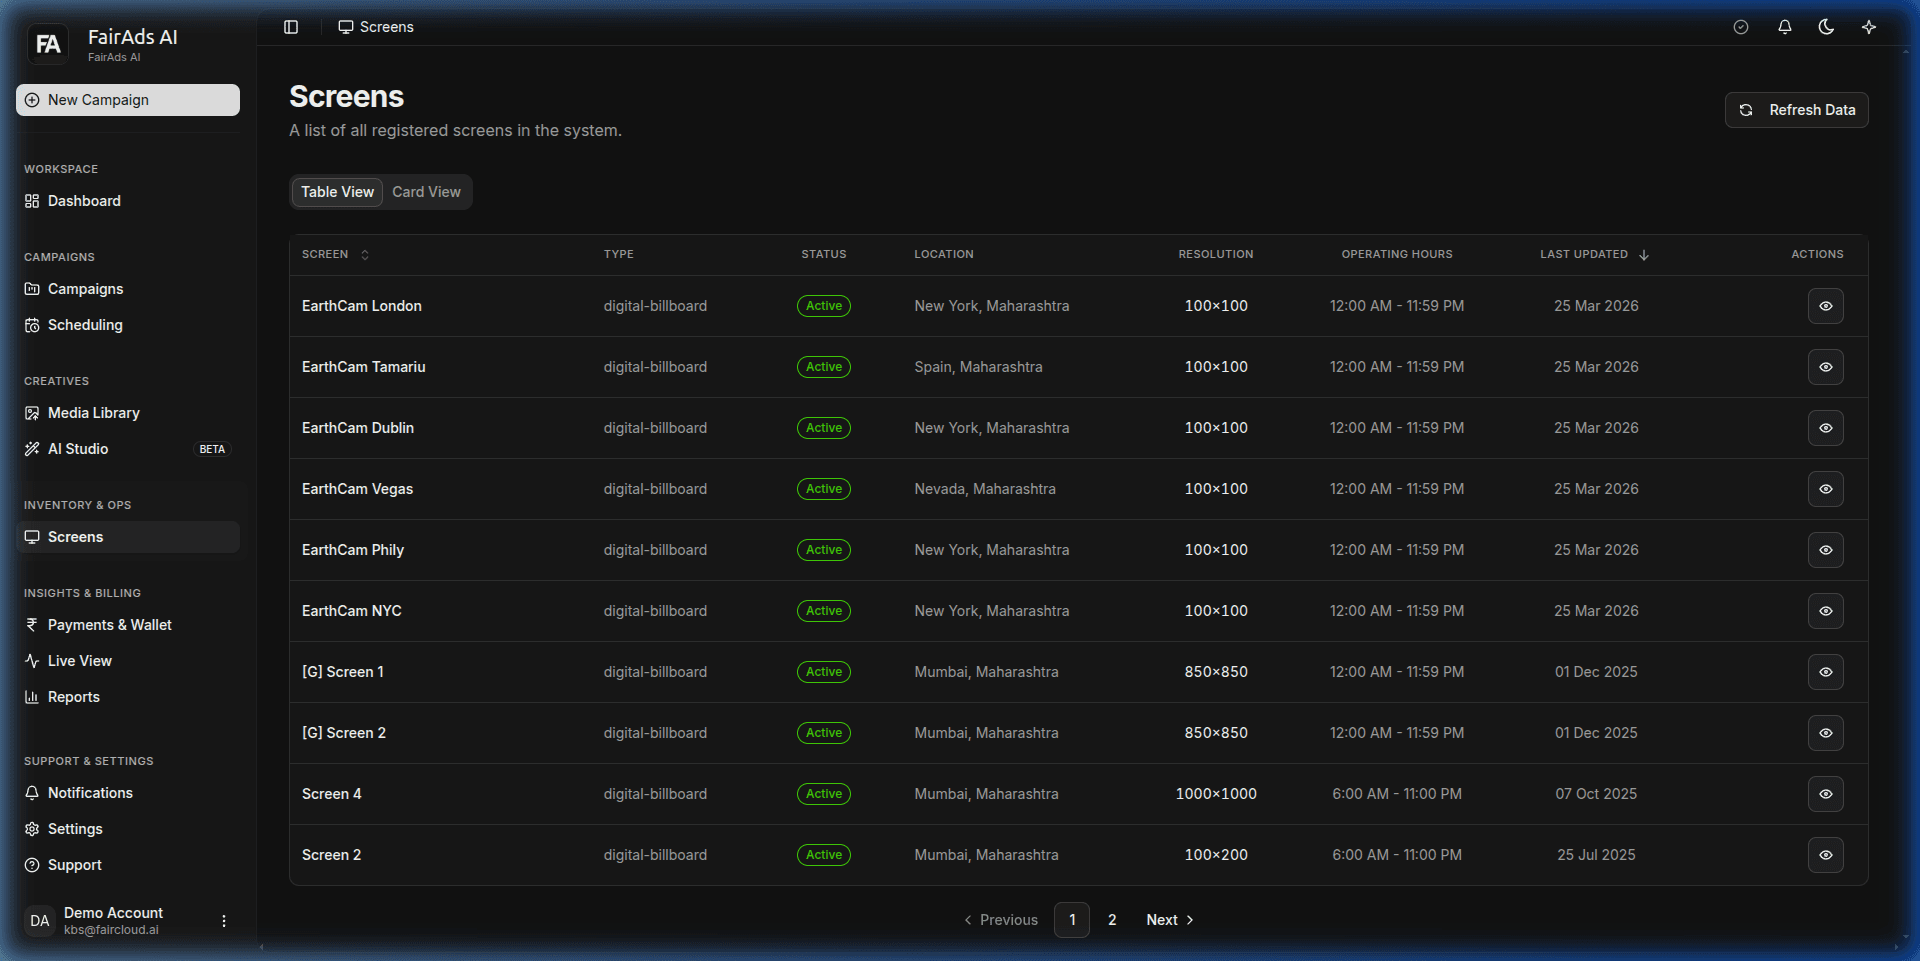The image size is (1920, 961).
Task: Click "Nevada, Maharashtra" location cell
Action: (985, 489)
